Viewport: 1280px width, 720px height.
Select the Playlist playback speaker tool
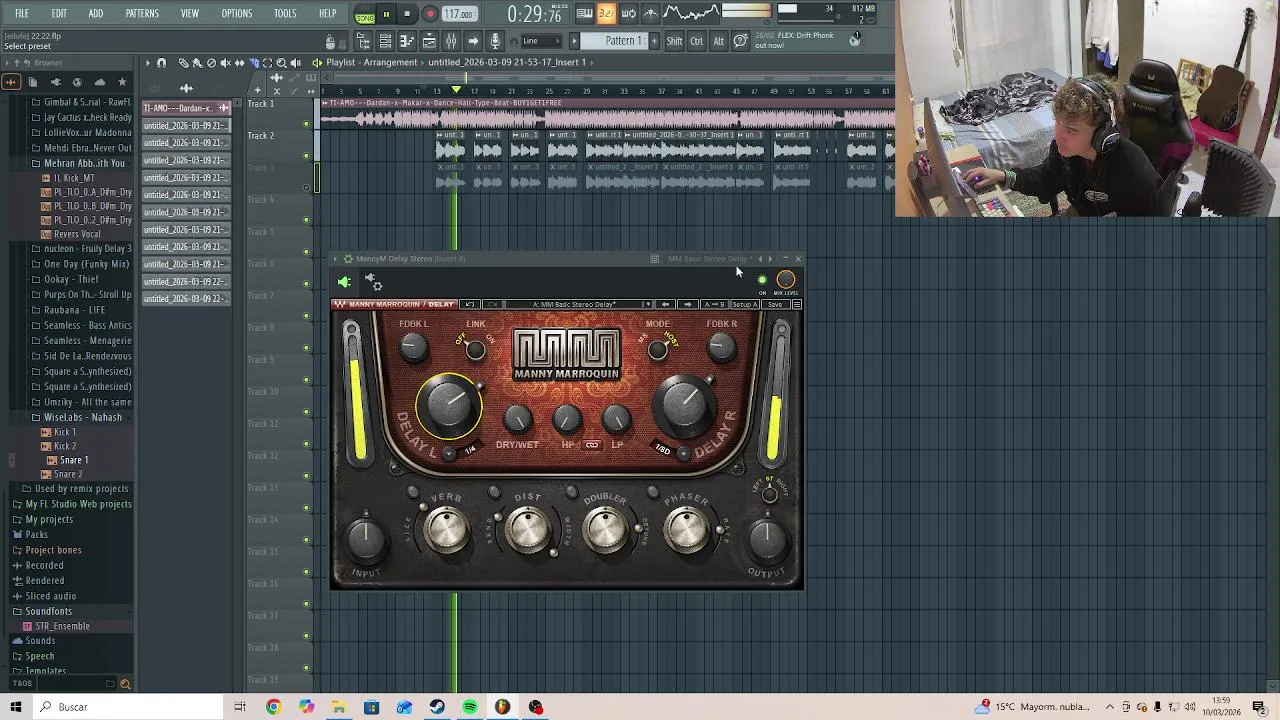coord(295,63)
